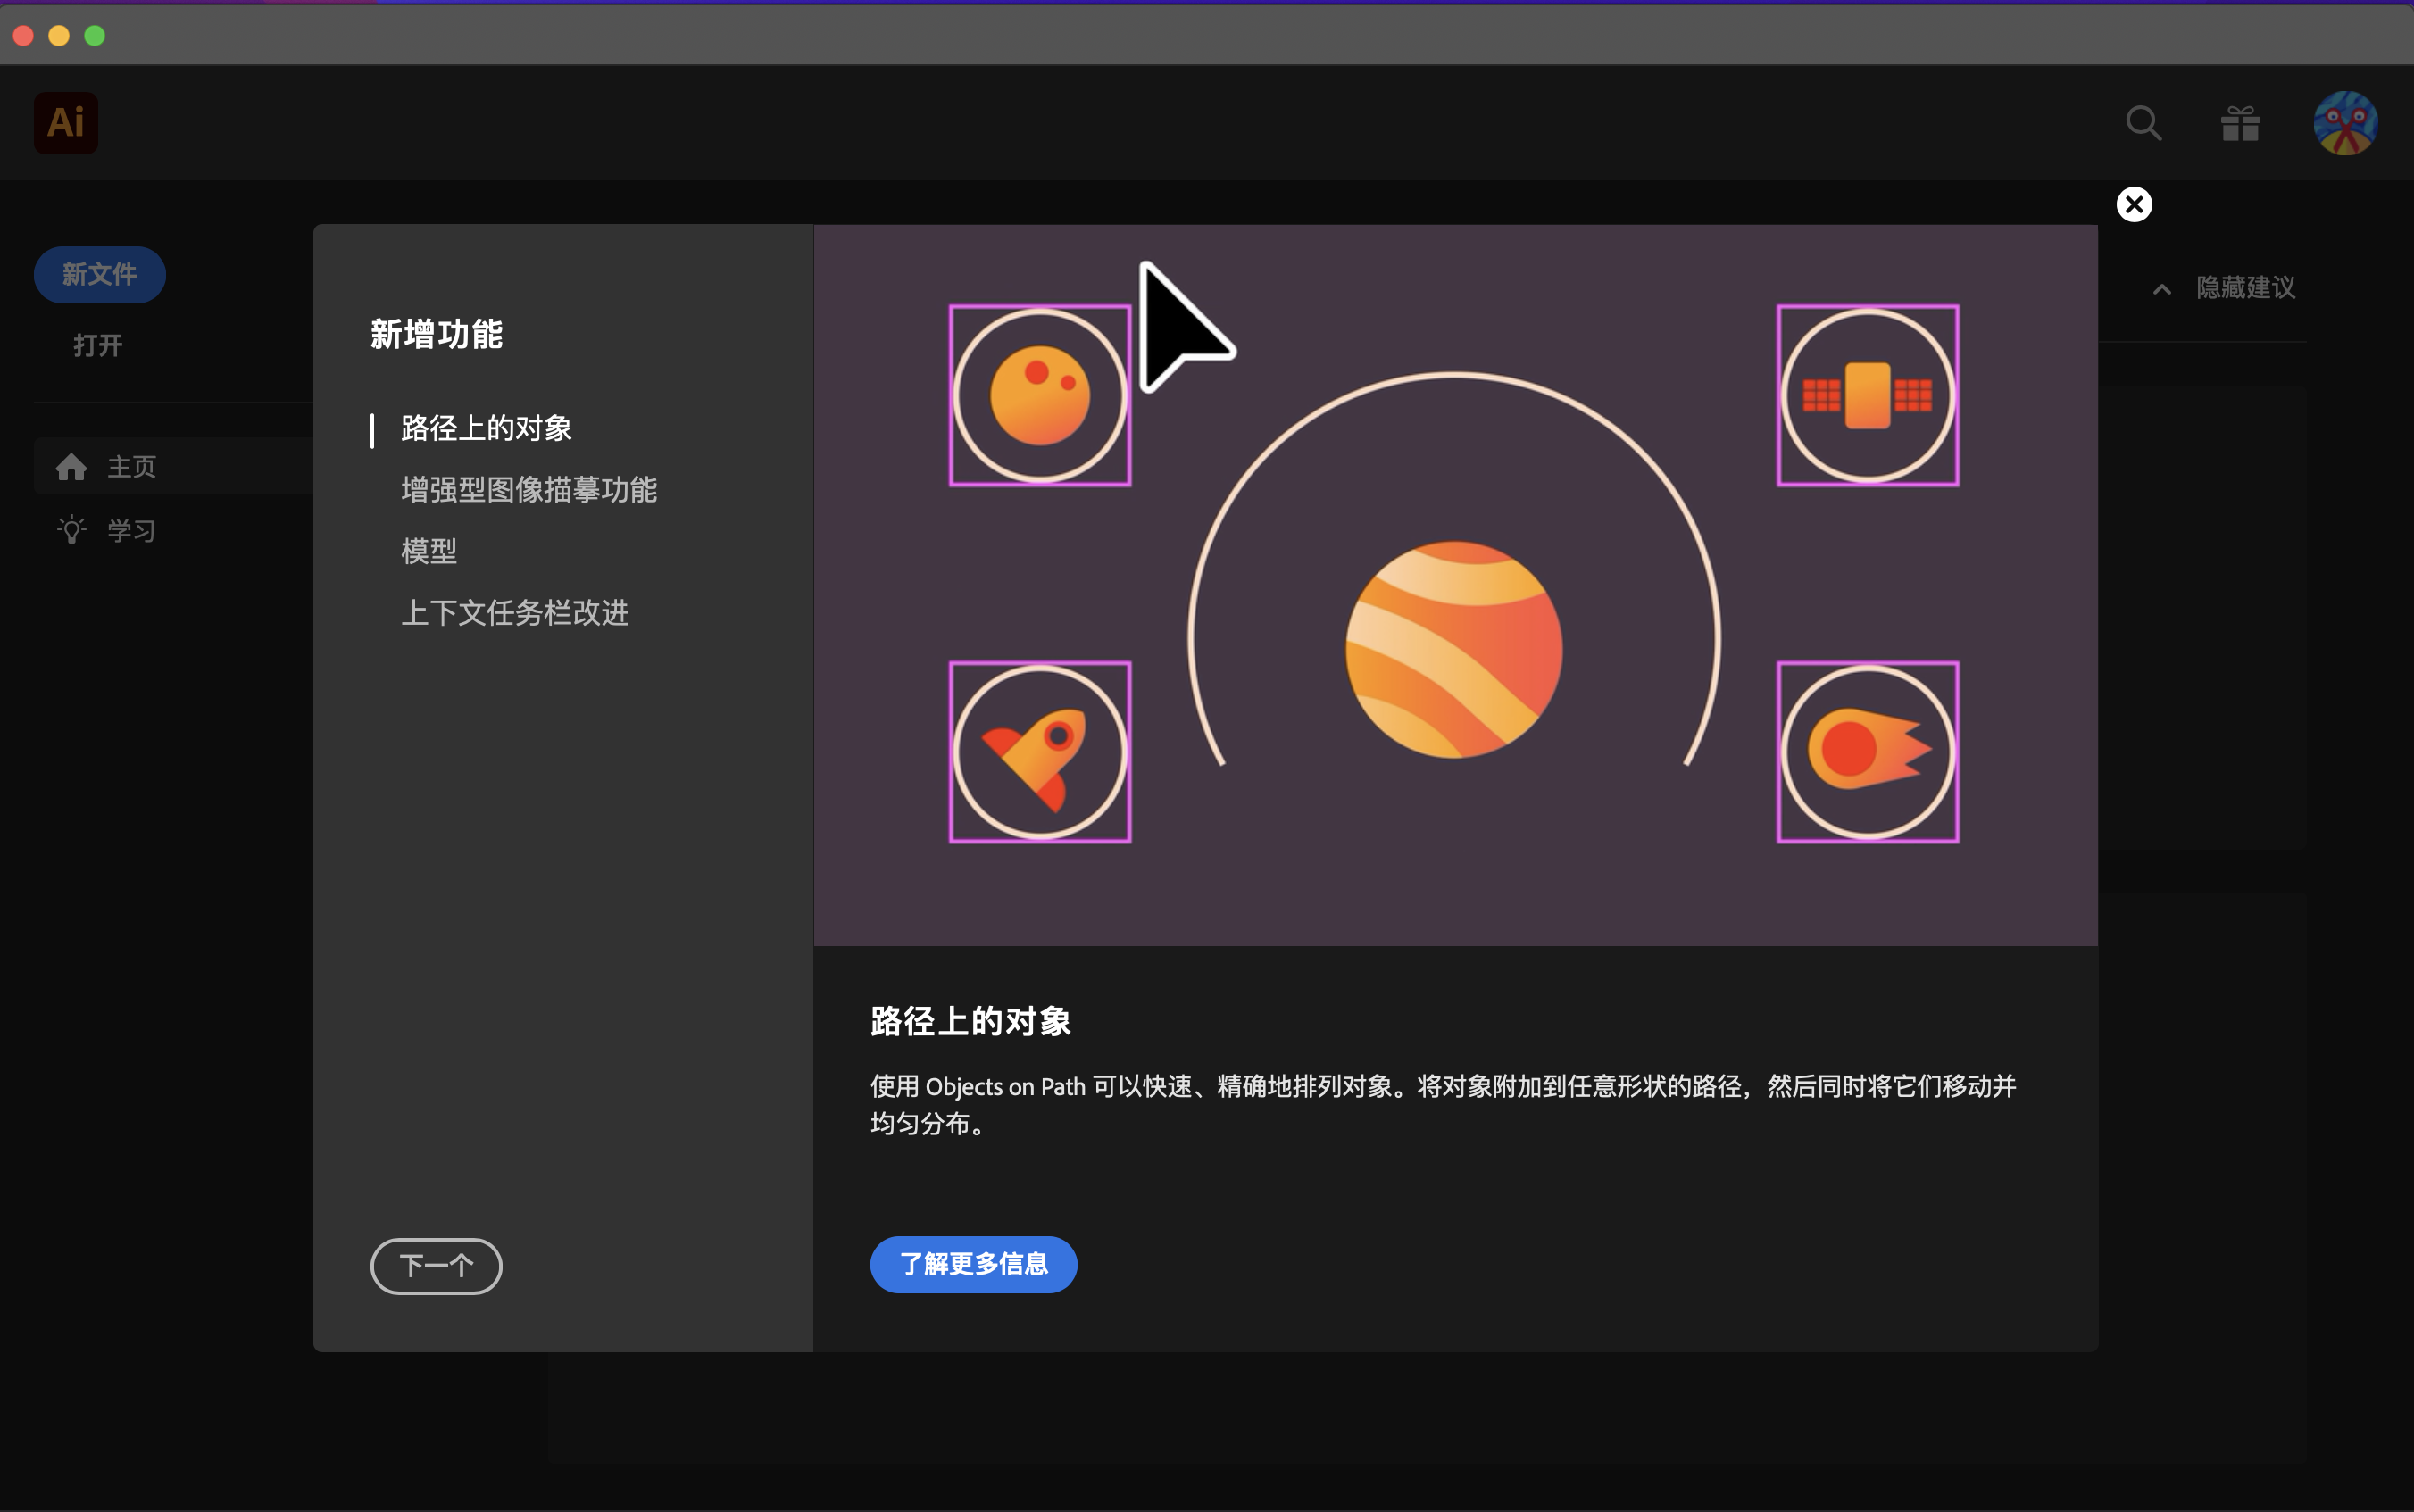Image resolution: width=2414 pixels, height=1512 pixels.
Task: Click the home icon next to 主页
Action: 71,467
